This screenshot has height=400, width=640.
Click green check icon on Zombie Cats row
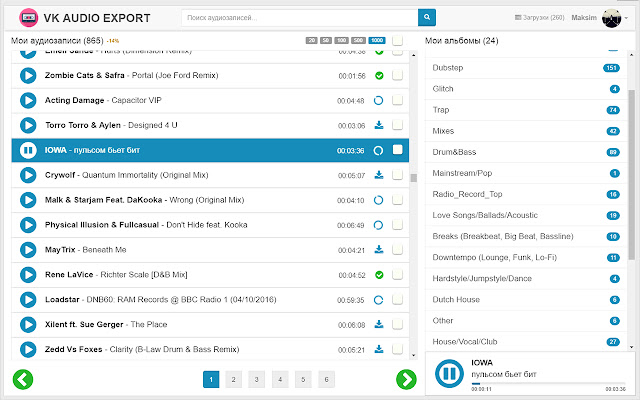[379, 76]
